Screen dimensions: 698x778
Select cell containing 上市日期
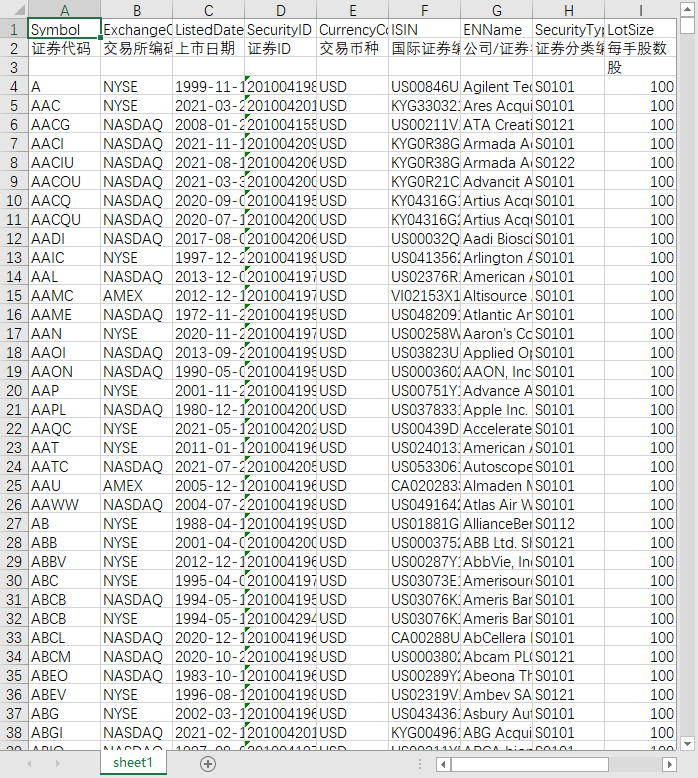pos(208,48)
